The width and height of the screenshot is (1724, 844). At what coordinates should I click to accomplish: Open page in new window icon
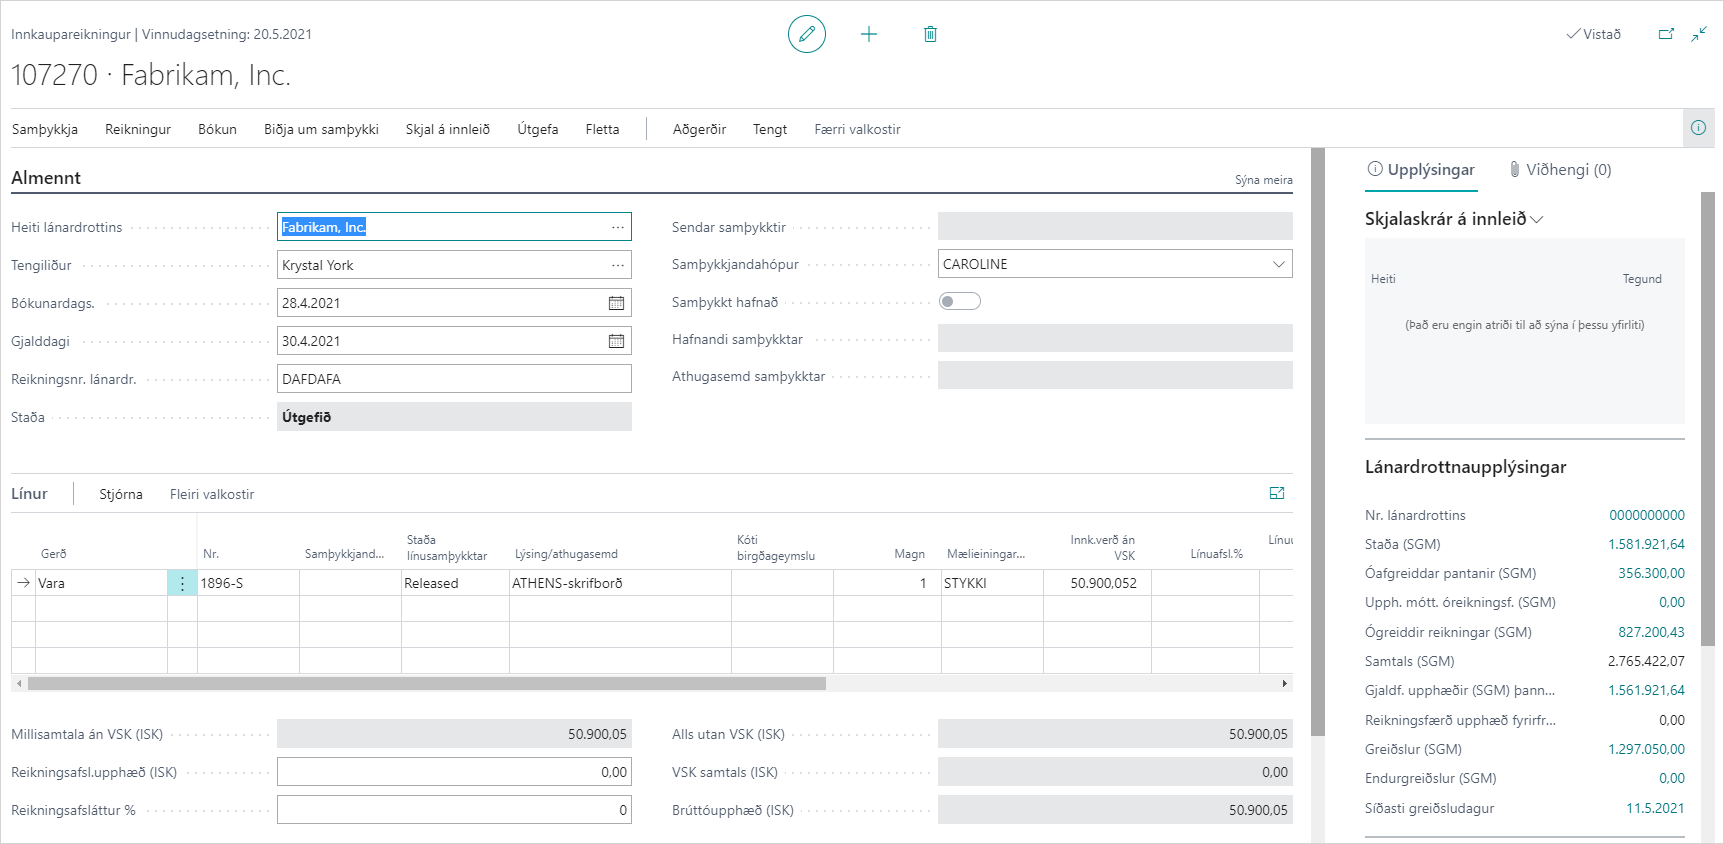[x=1666, y=34]
